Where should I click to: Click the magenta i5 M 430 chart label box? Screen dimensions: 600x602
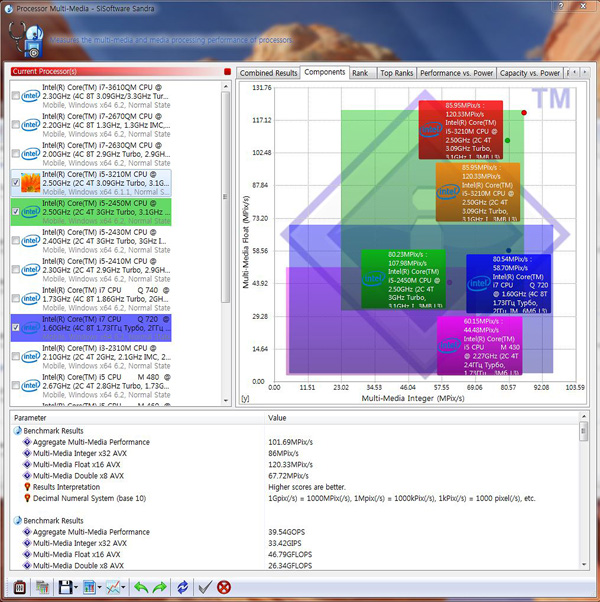[x=479, y=346]
